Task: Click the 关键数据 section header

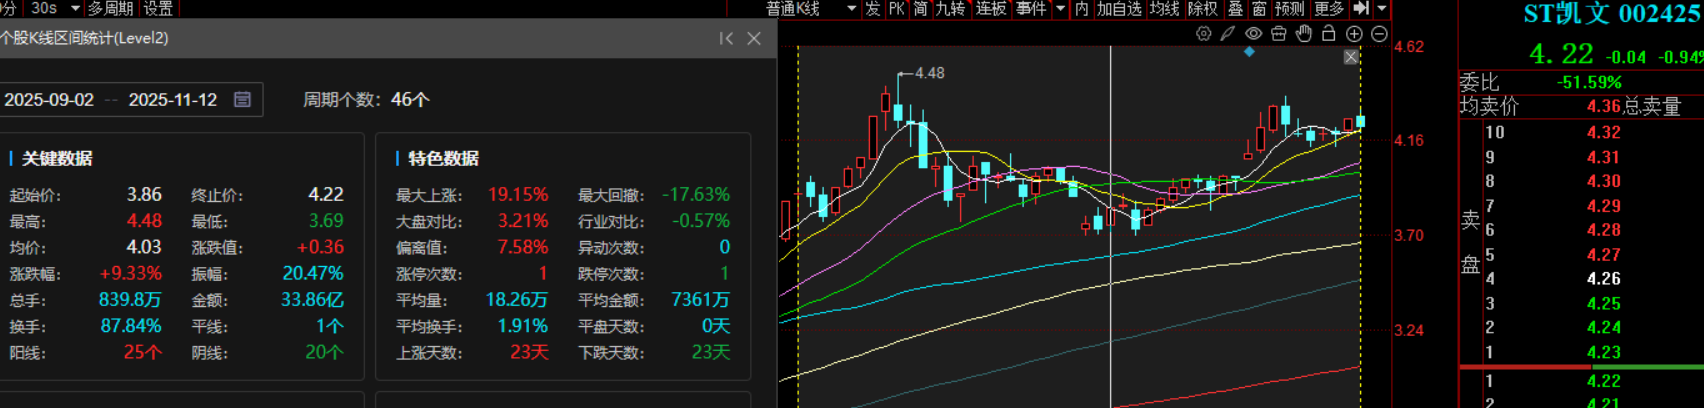Action: click(57, 158)
